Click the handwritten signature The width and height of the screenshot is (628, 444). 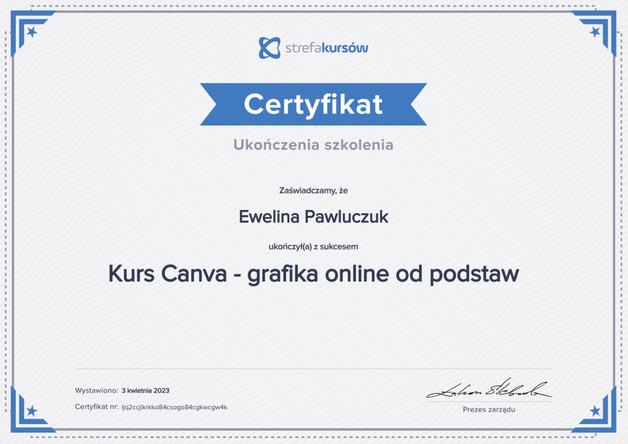pyautogui.click(x=489, y=388)
